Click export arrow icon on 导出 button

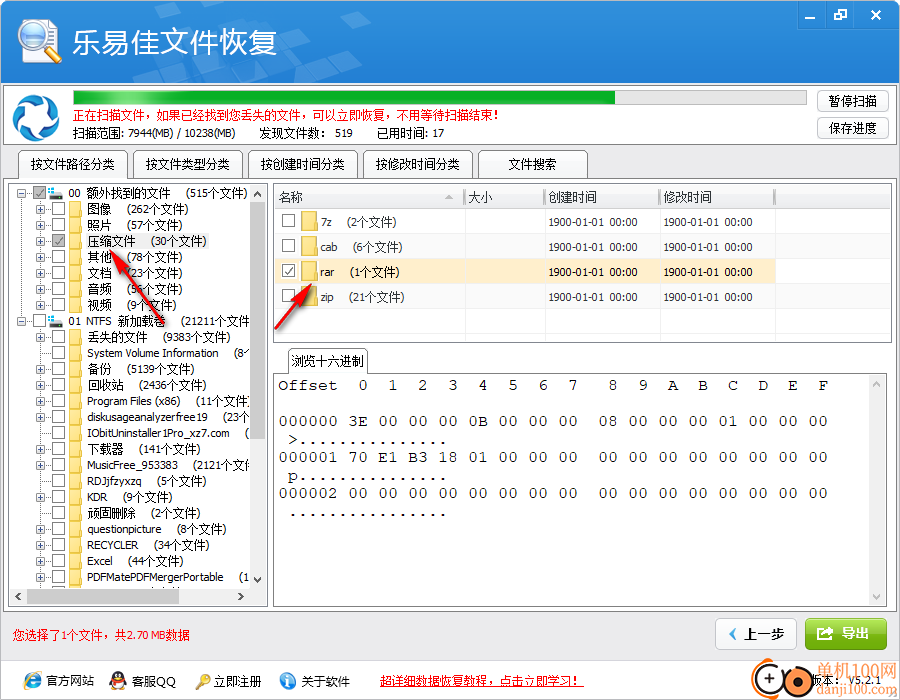point(825,633)
